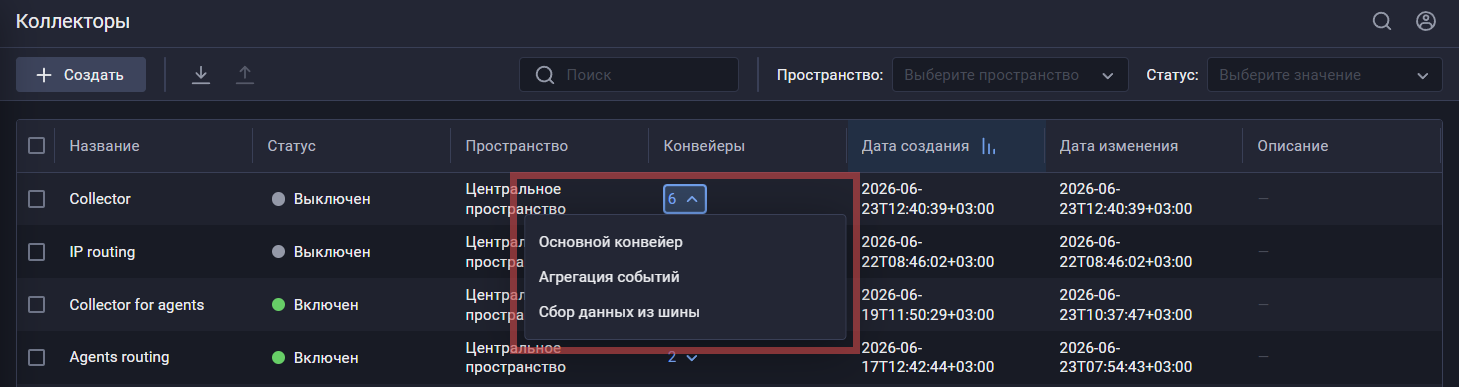Expand the 2 conveyors list for Agents routing
Viewport: 1459px width, 387px height.
tap(682, 357)
